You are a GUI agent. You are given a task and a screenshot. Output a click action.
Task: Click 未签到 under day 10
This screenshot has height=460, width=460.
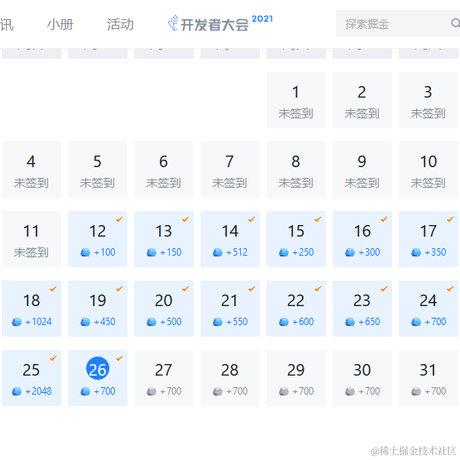pyautogui.click(x=428, y=183)
